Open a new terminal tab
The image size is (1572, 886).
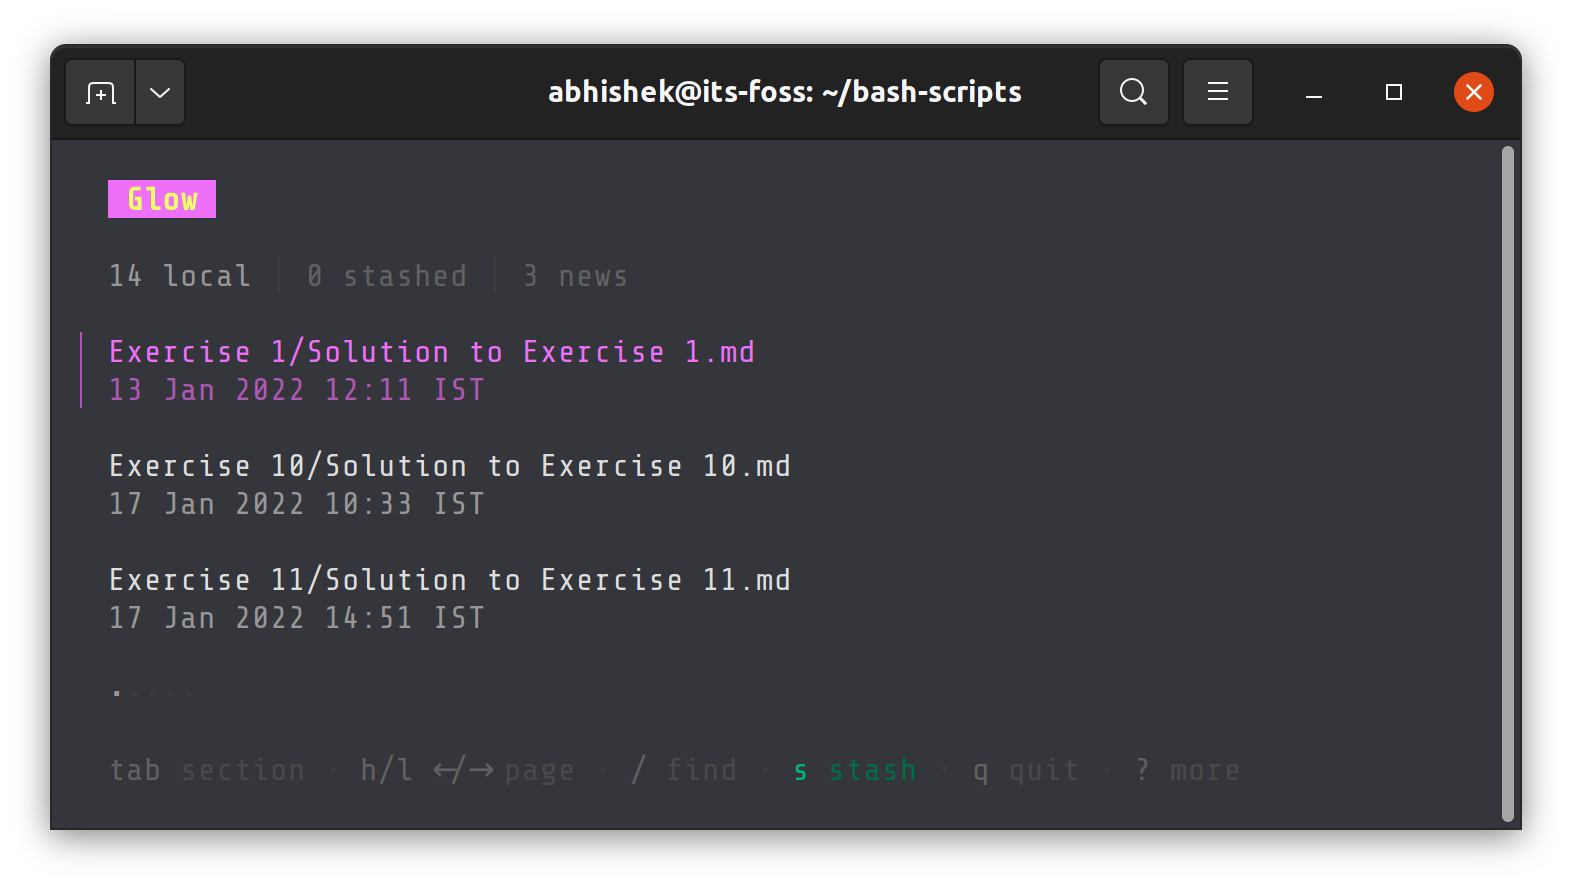tap(99, 92)
